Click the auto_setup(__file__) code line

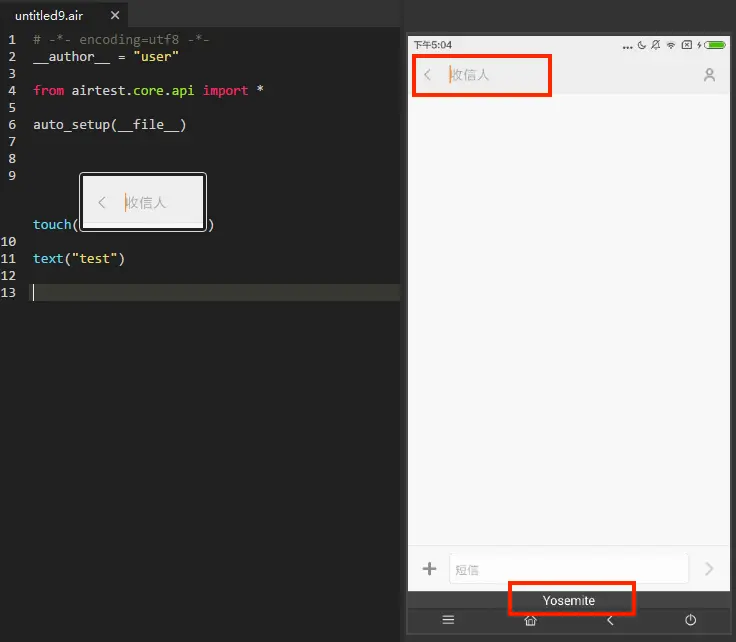pos(110,125)
